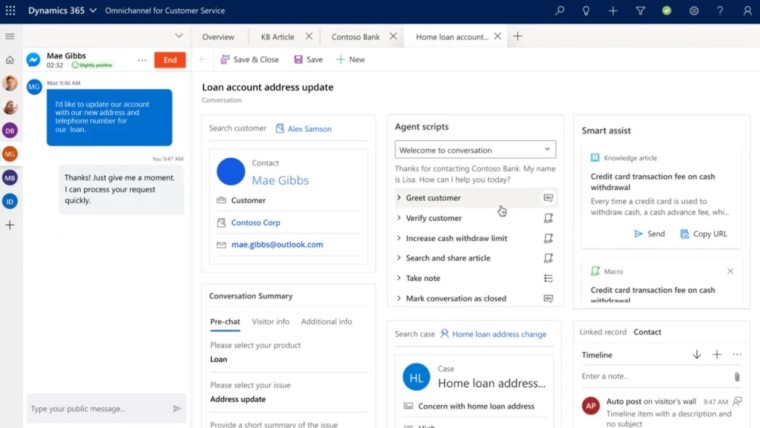
Task: Click the Verify customer script icon
Action: [548, 218]
